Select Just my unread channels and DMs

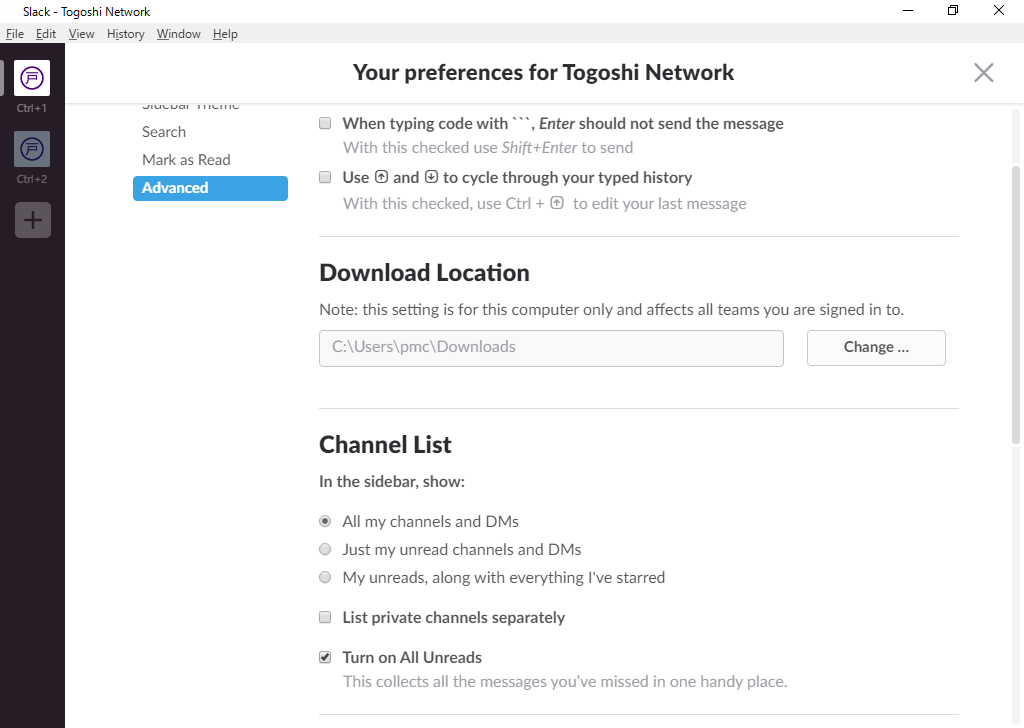325,550
